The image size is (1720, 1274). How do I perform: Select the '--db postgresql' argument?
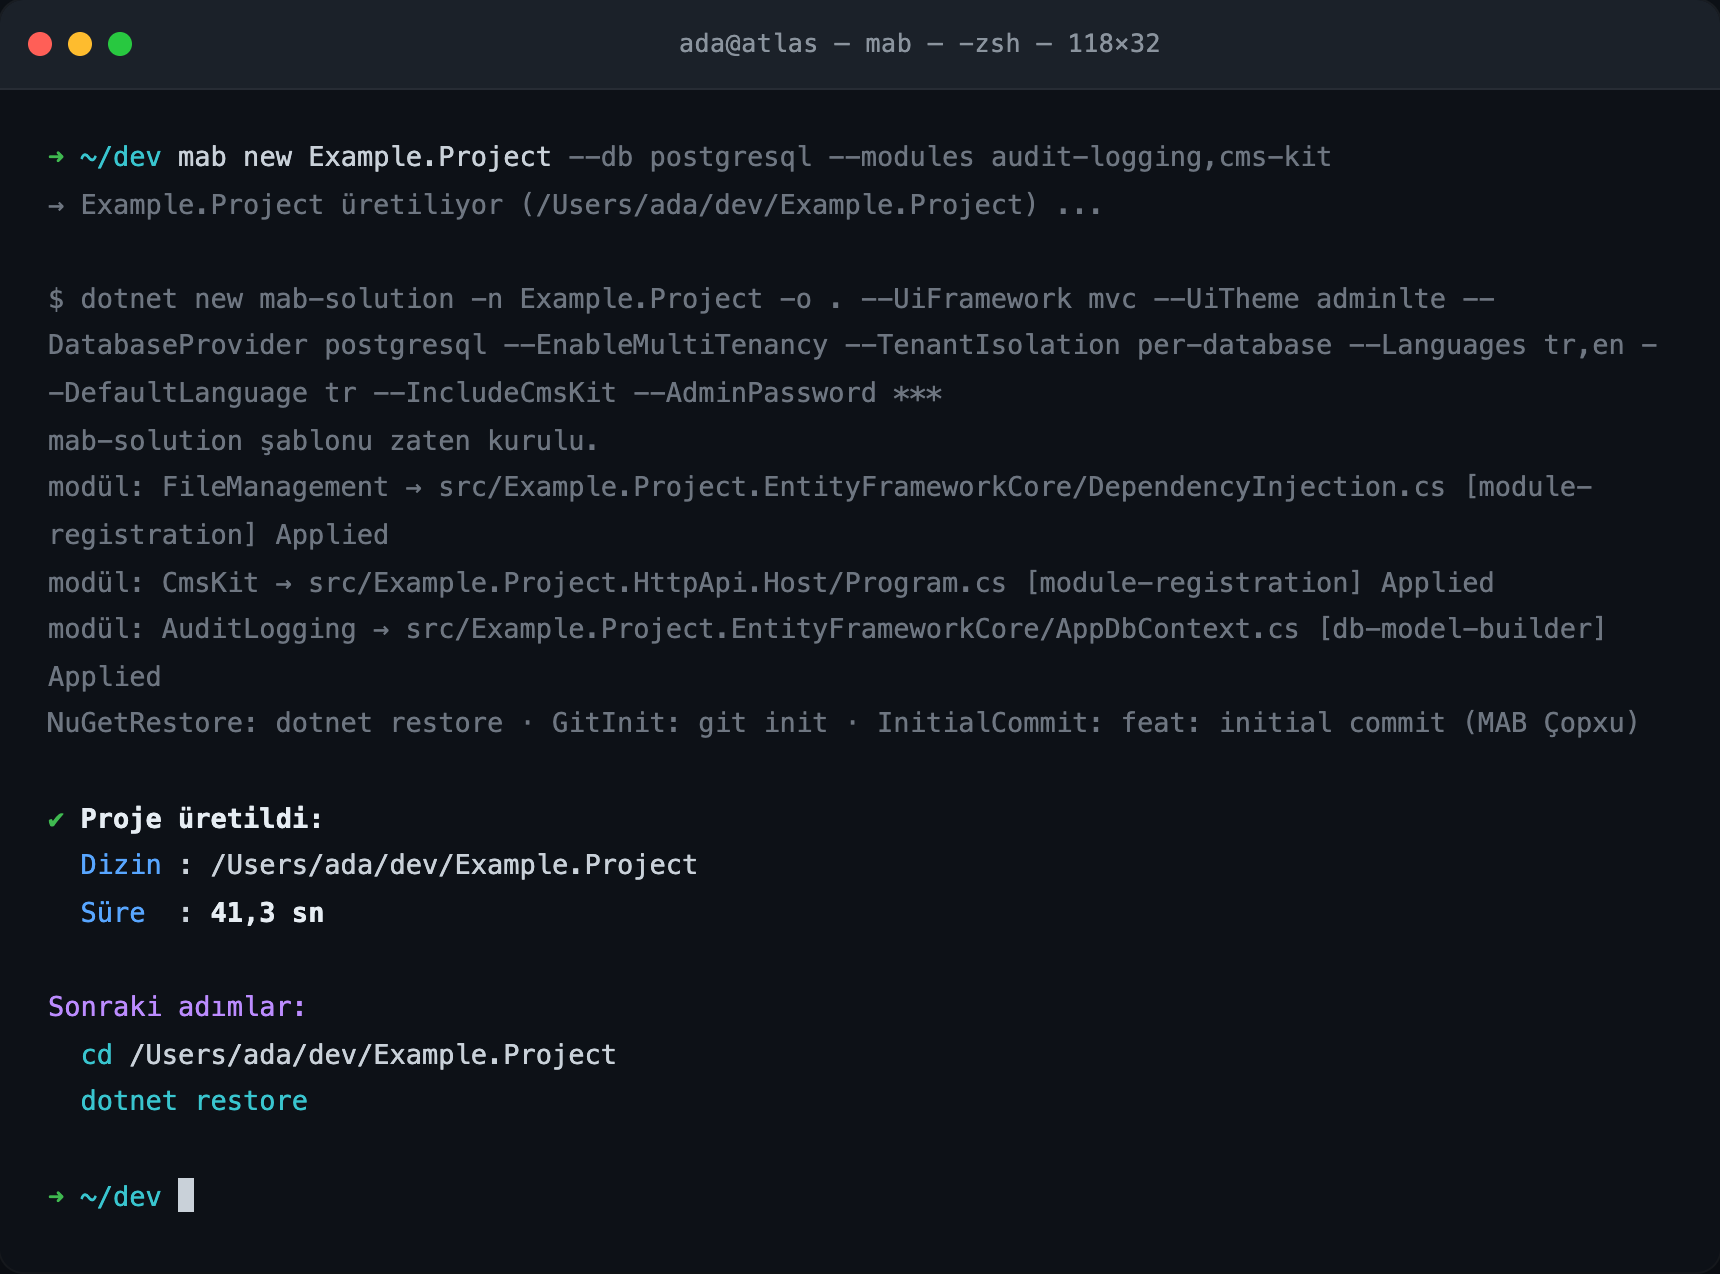(690, 157)
